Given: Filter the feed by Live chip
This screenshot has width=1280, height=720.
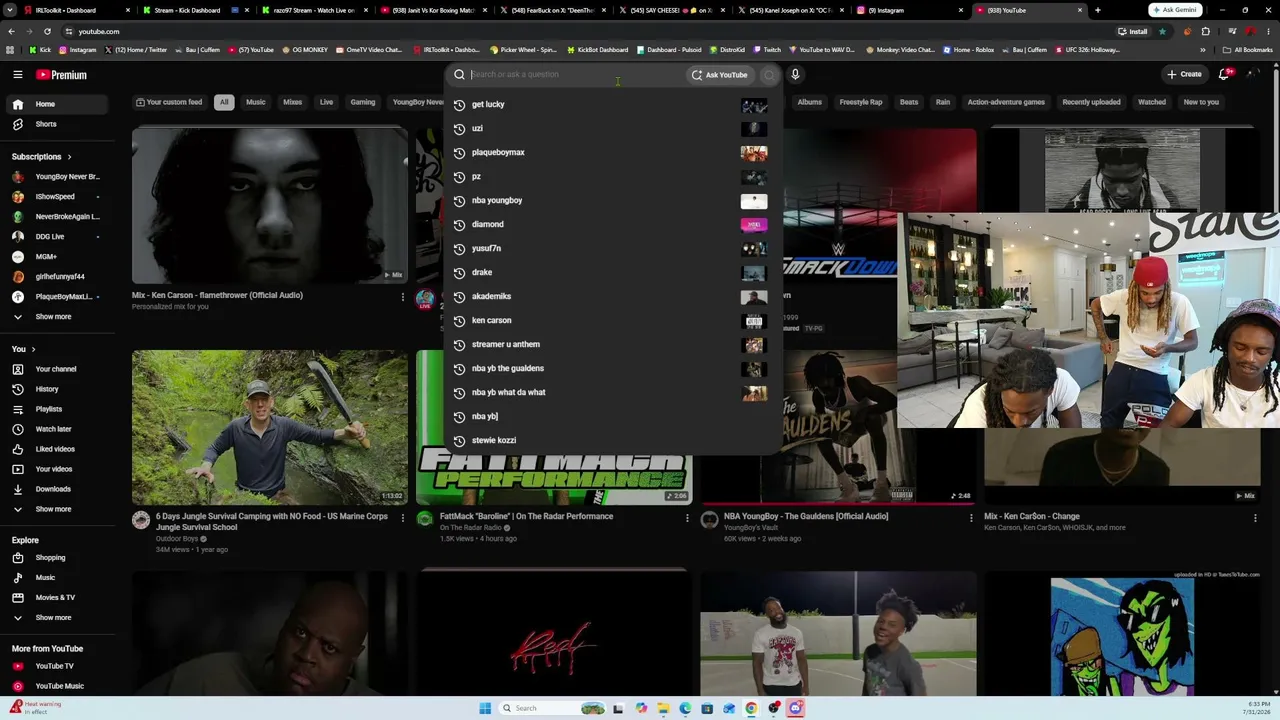Looking at the screenshot, I should click(x=326, y=102).
